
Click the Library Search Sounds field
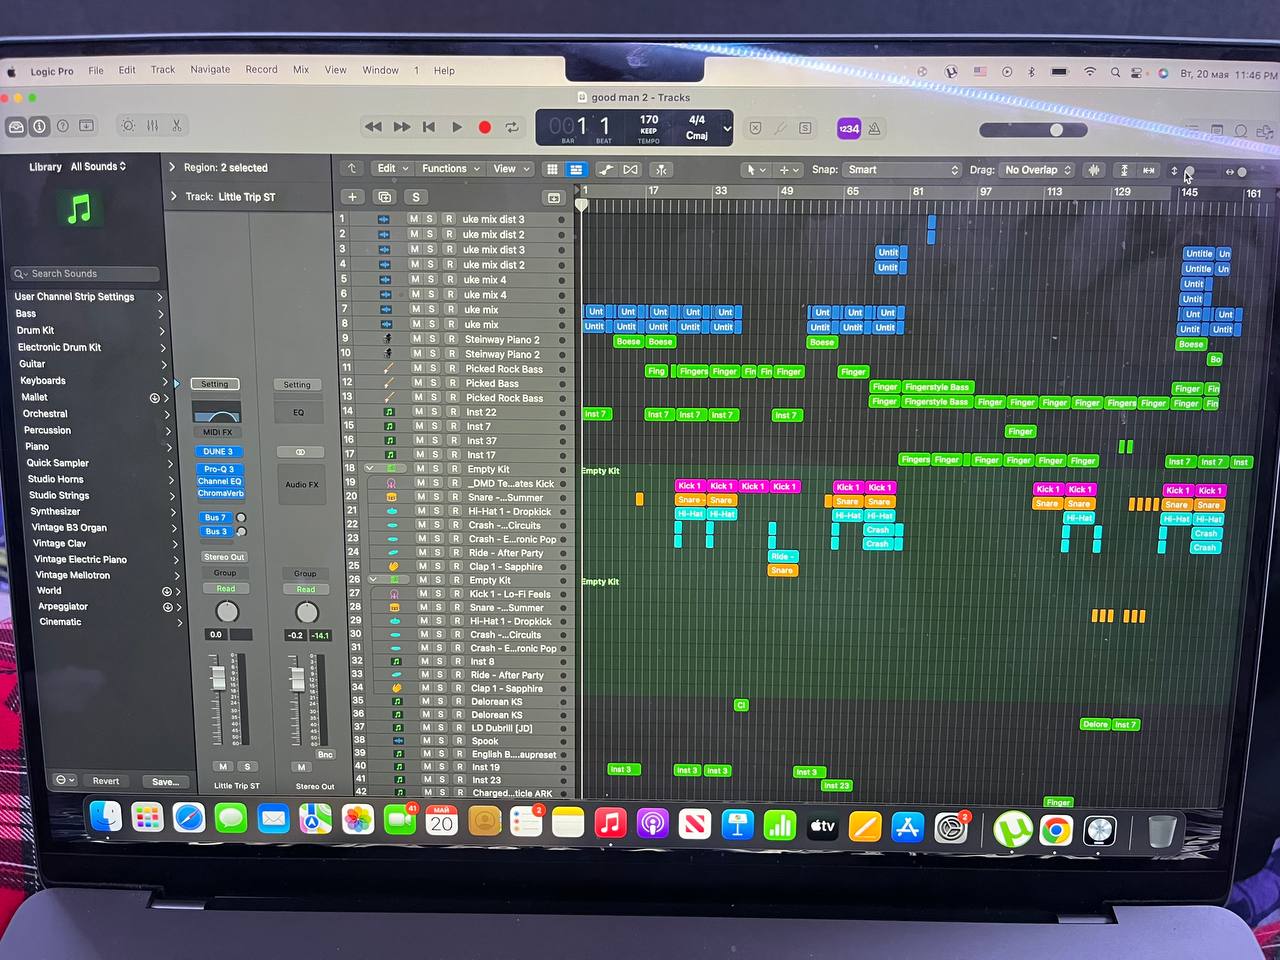[x=85, y=274]
